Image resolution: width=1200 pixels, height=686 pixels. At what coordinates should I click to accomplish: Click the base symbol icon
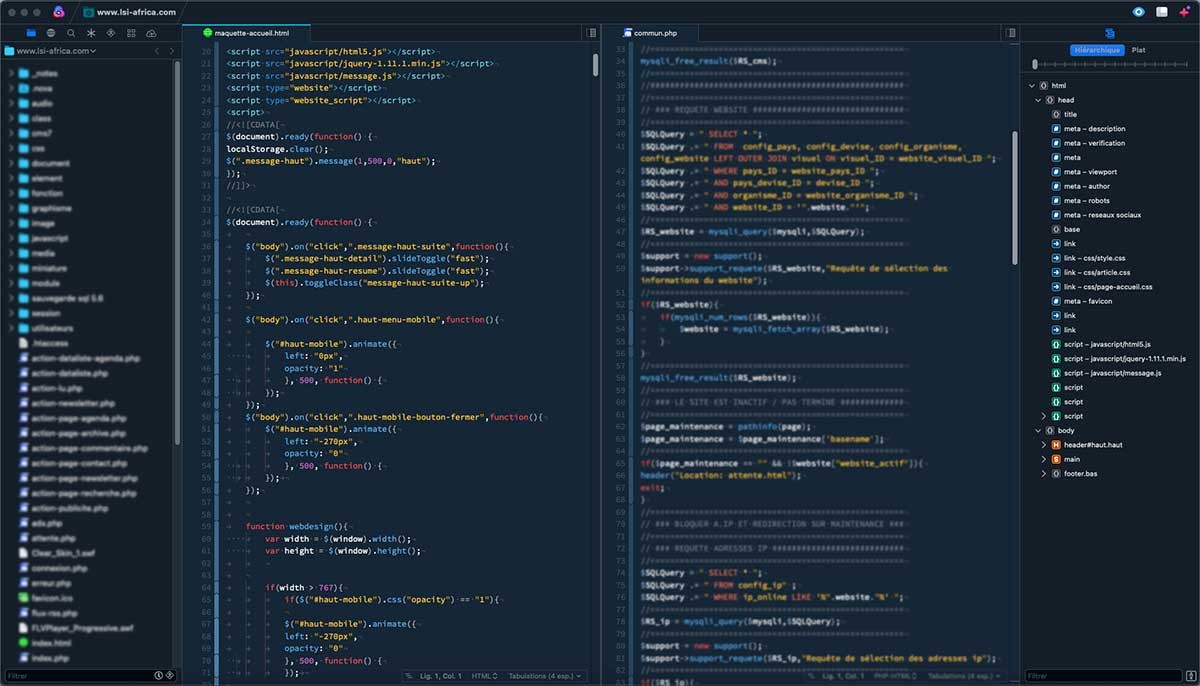(1056, 229)
